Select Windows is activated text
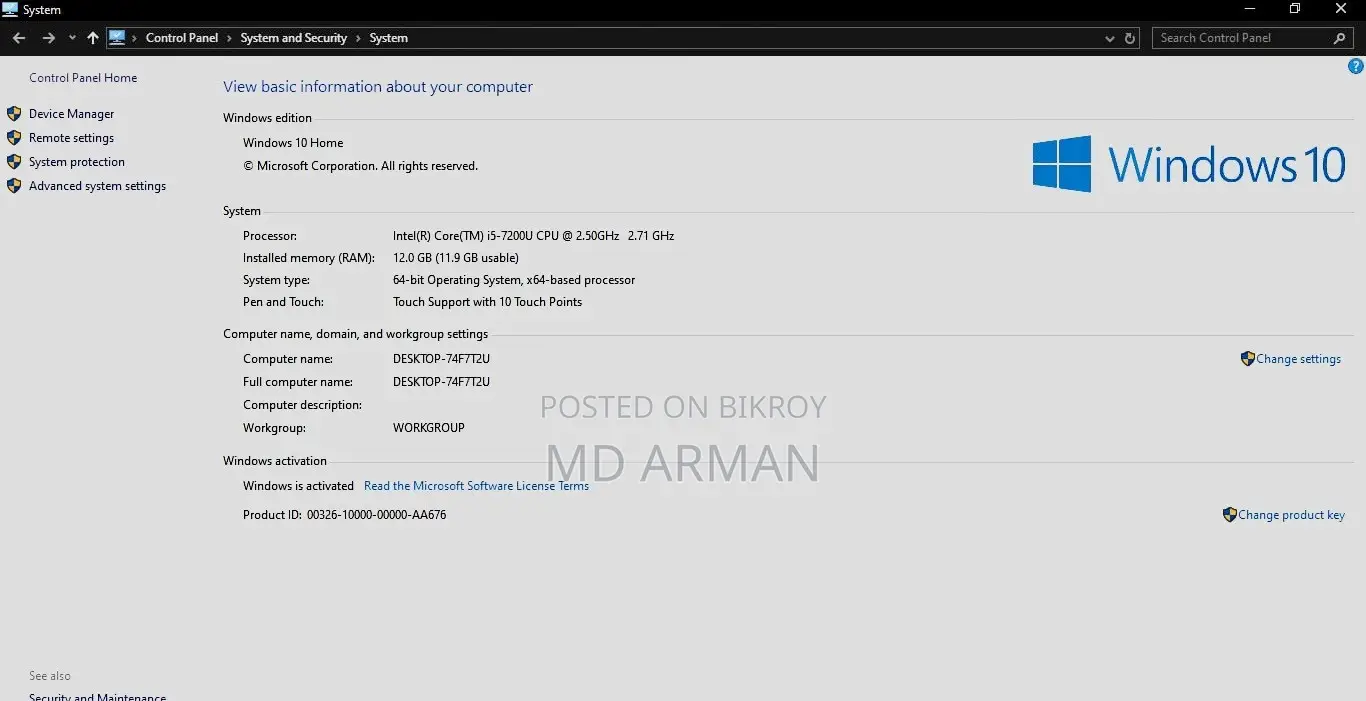The height and width of the screenshot is (701, 1366). pos(298,486)
